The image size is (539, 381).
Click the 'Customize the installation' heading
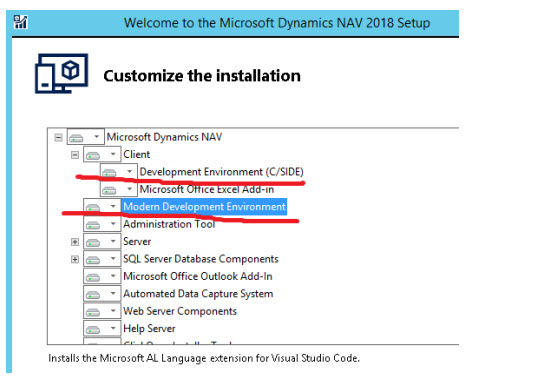point(202,76)
